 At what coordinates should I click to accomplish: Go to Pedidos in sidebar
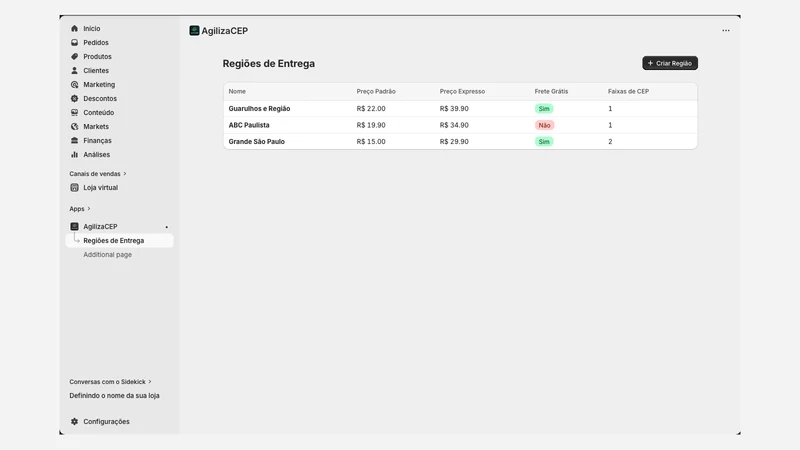click(x=96, y=42)
